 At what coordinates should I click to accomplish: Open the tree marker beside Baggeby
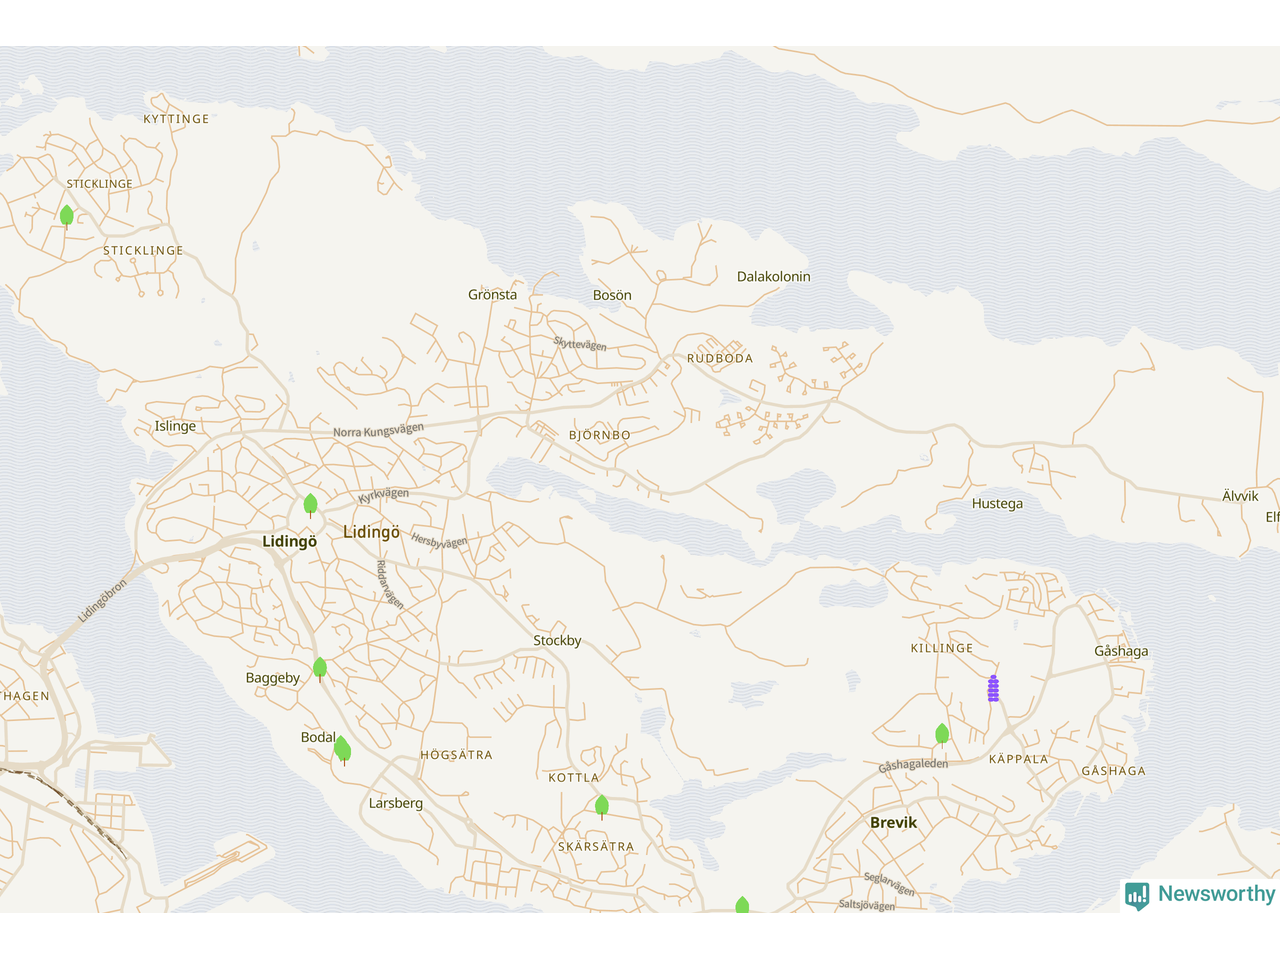click(320, 669)
